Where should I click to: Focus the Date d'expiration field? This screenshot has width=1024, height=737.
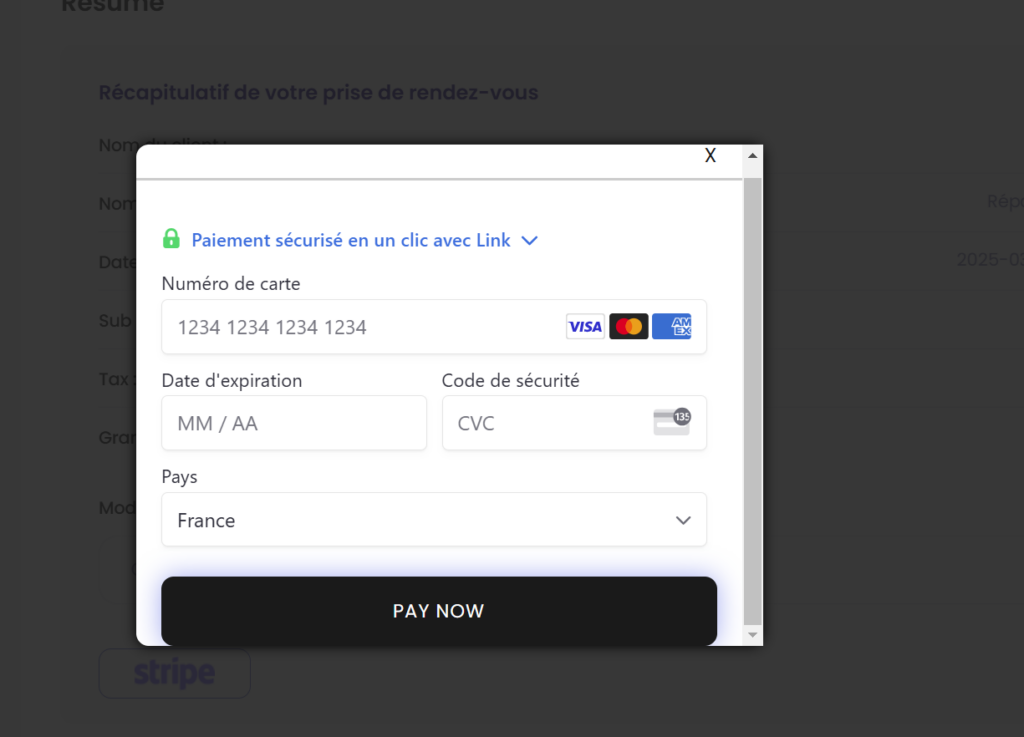(294, 423)
